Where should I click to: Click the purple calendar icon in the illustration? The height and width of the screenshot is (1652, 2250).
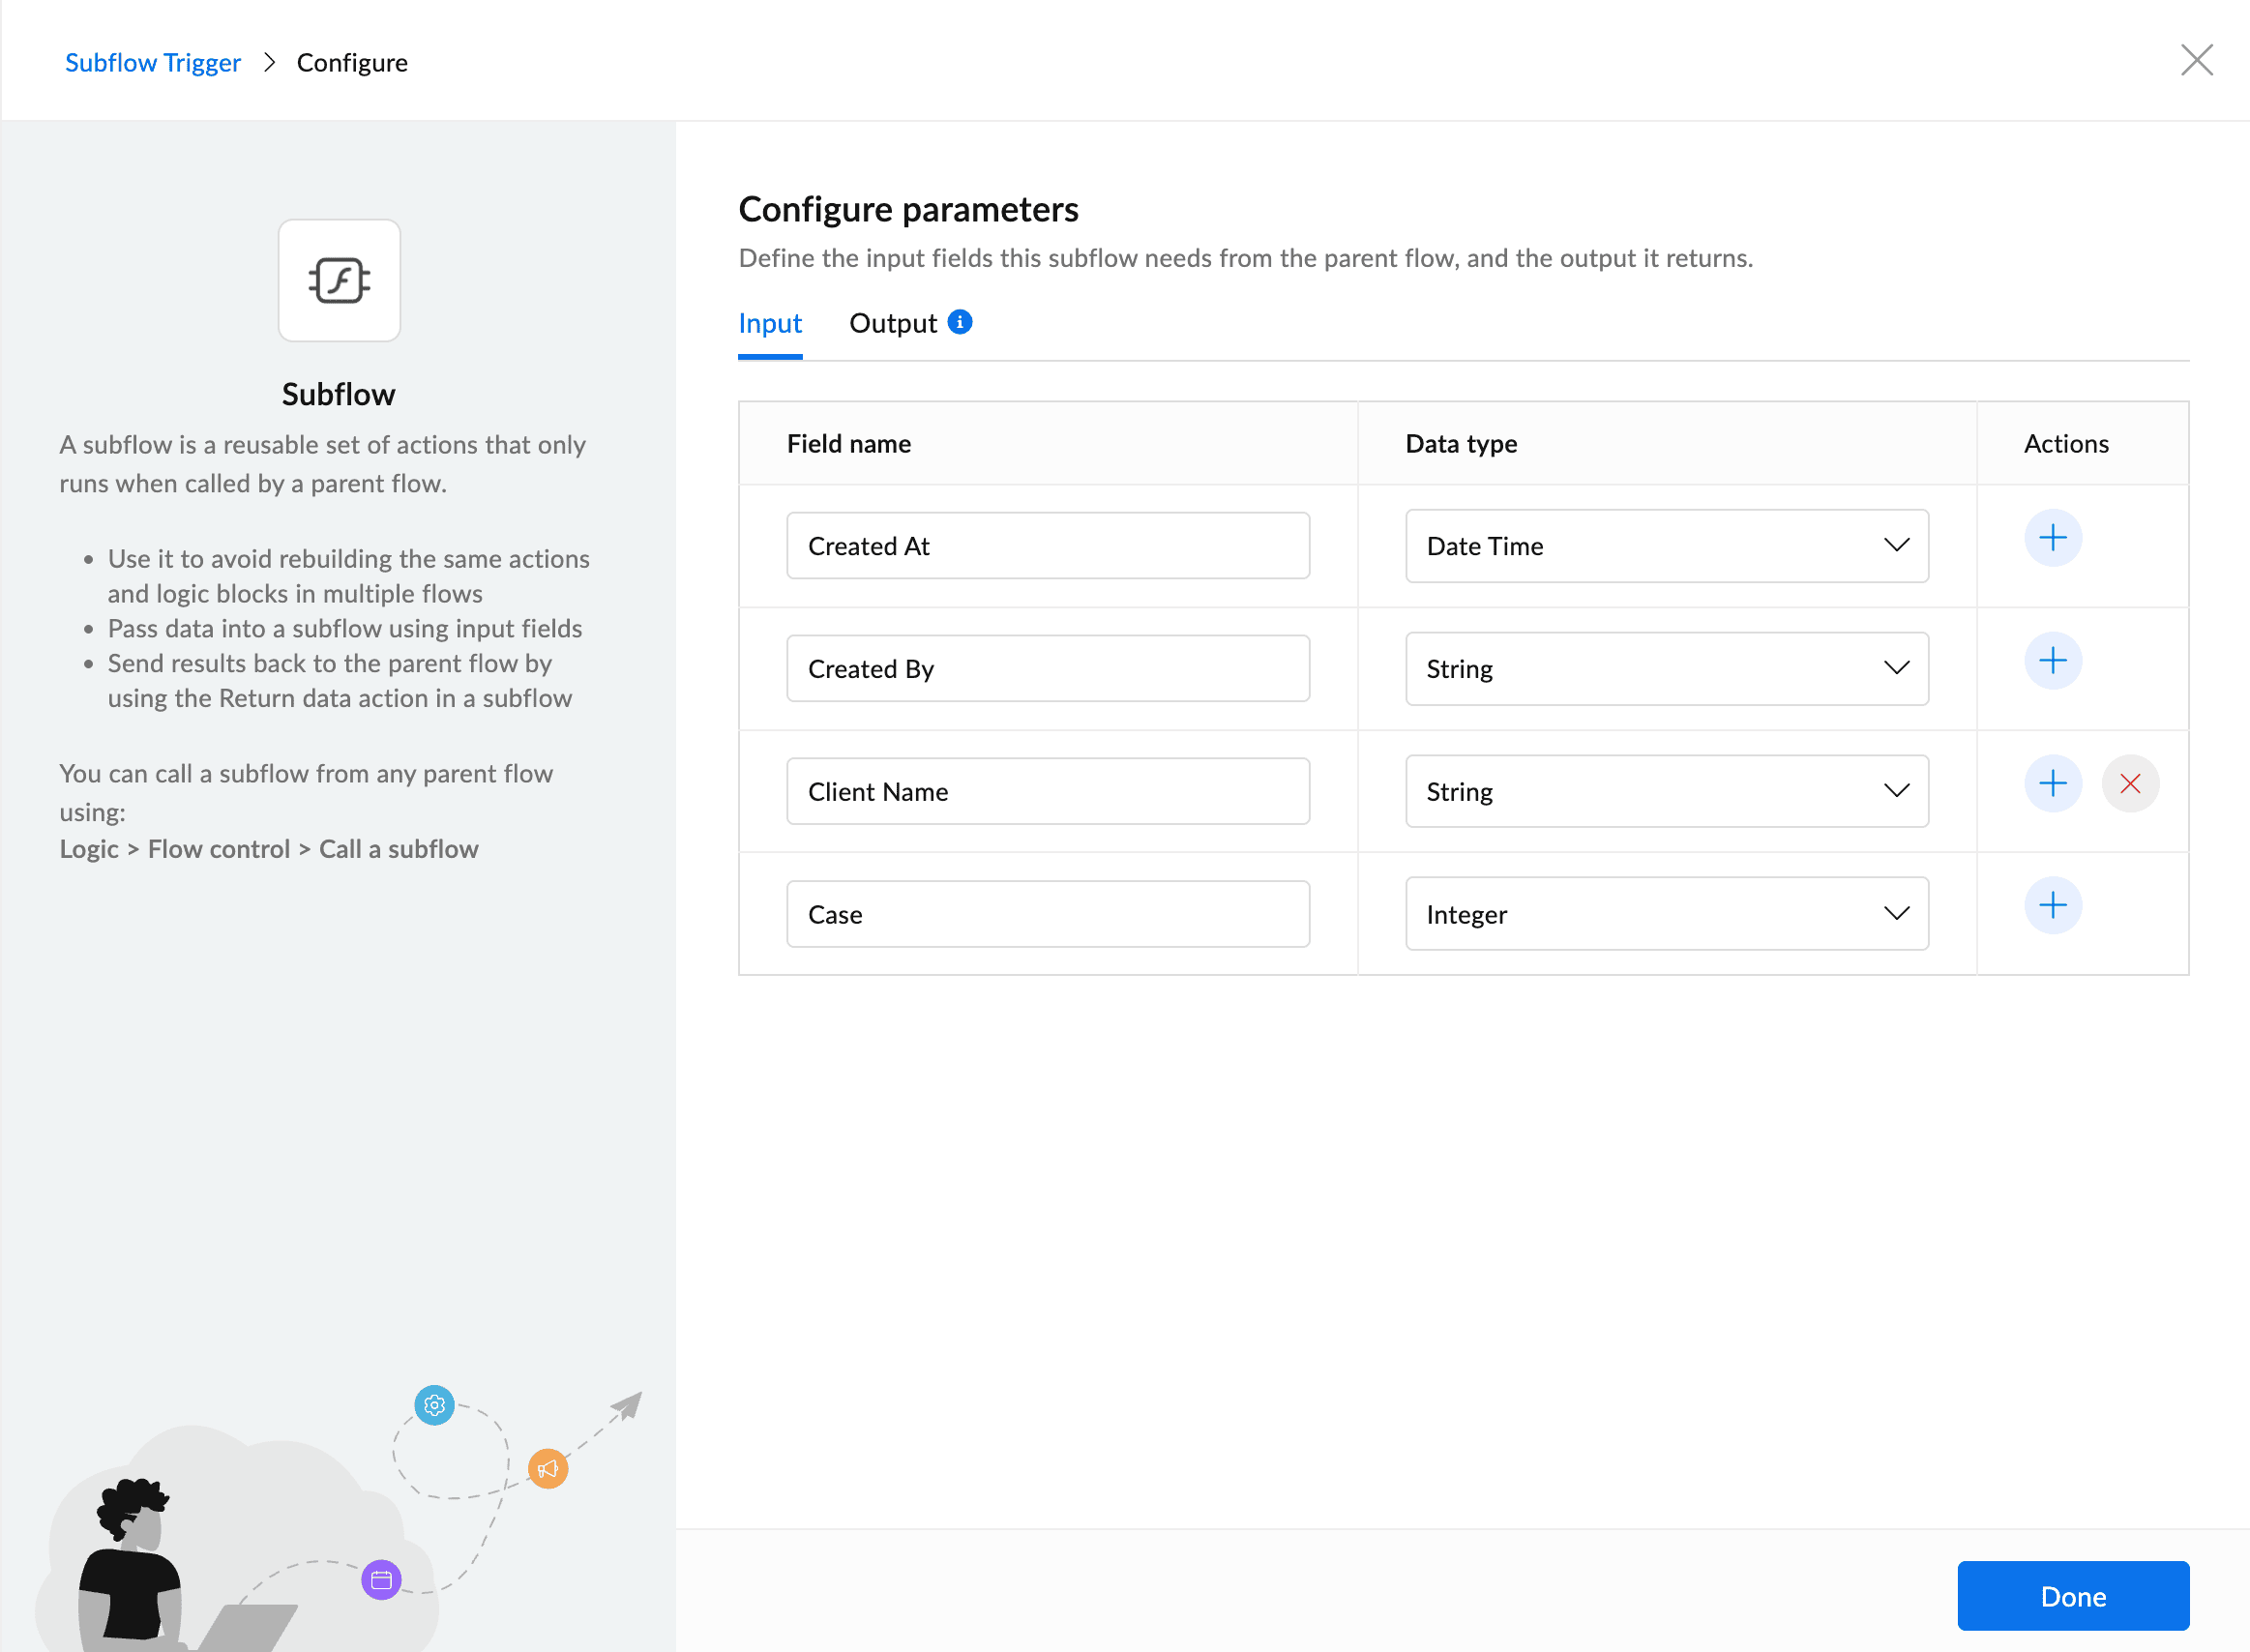click(381, 1580)
